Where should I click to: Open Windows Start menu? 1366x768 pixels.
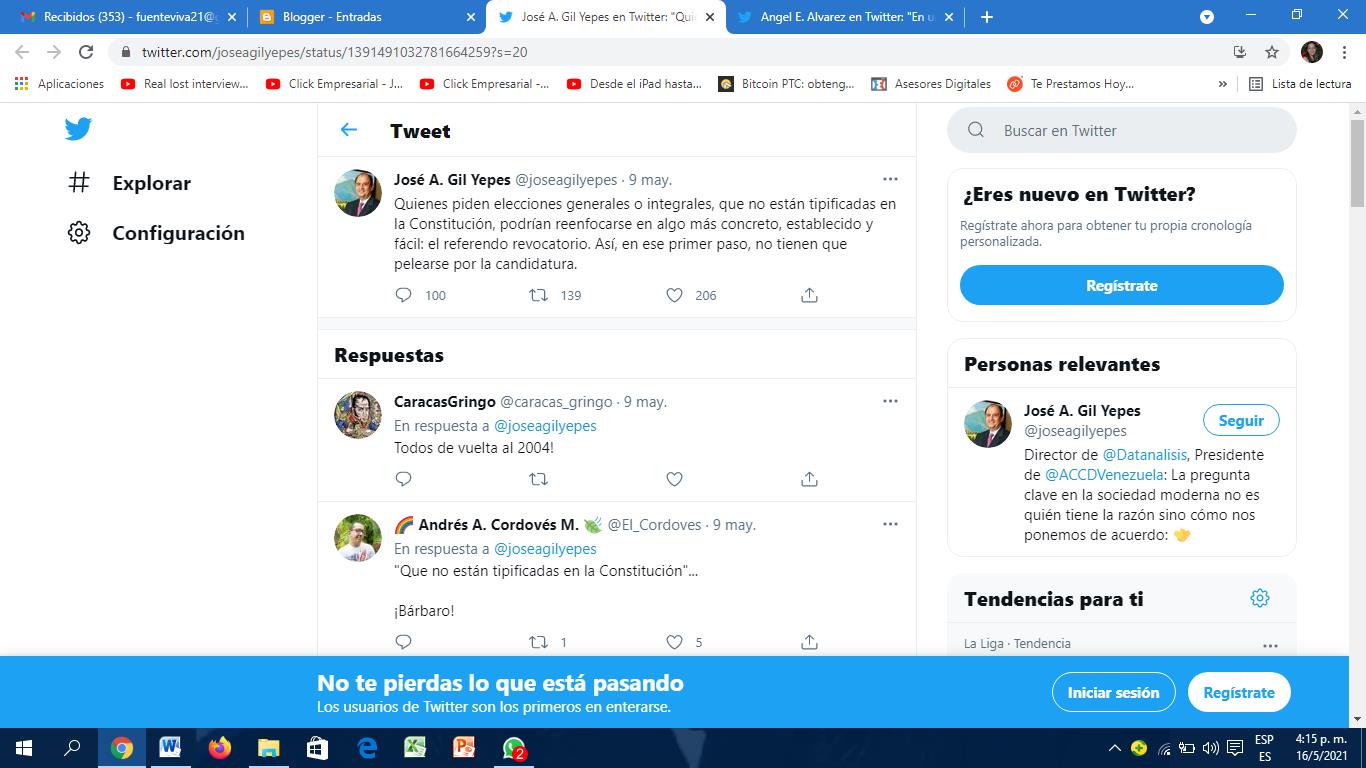coord(24,748)
